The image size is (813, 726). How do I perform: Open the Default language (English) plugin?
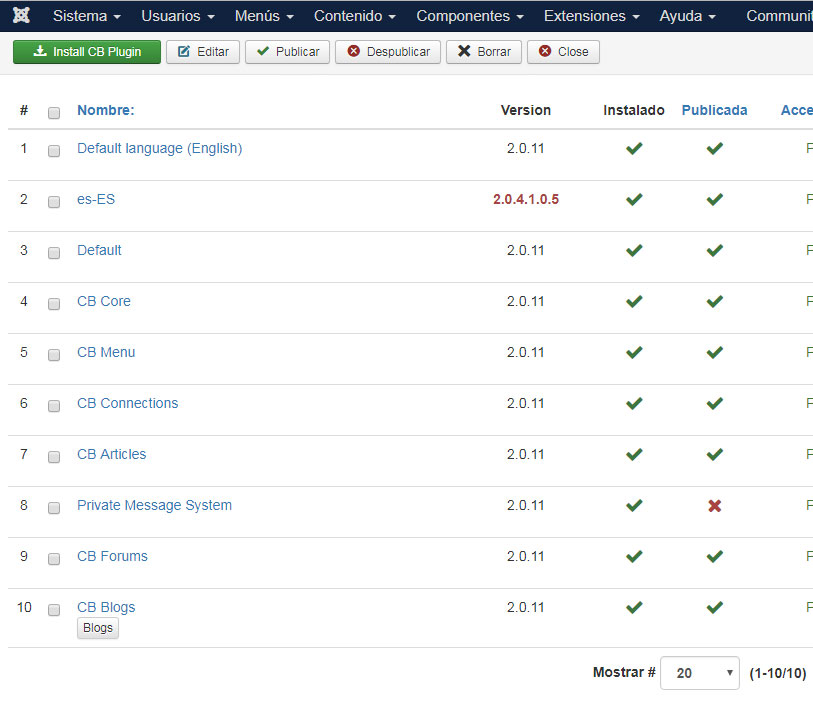160,148
